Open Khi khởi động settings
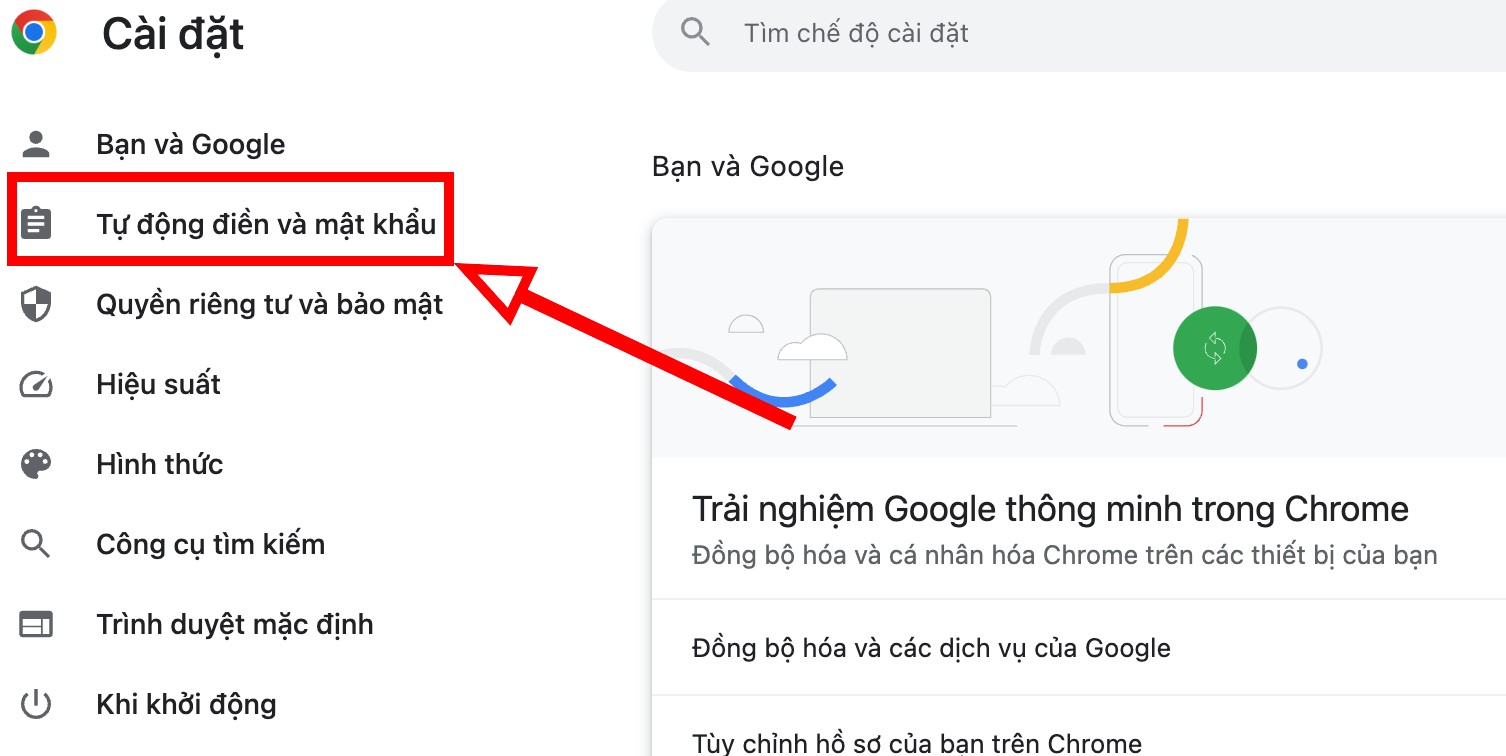The width and height of the screenshot is (1506, 756). click(x=186, y=704)
